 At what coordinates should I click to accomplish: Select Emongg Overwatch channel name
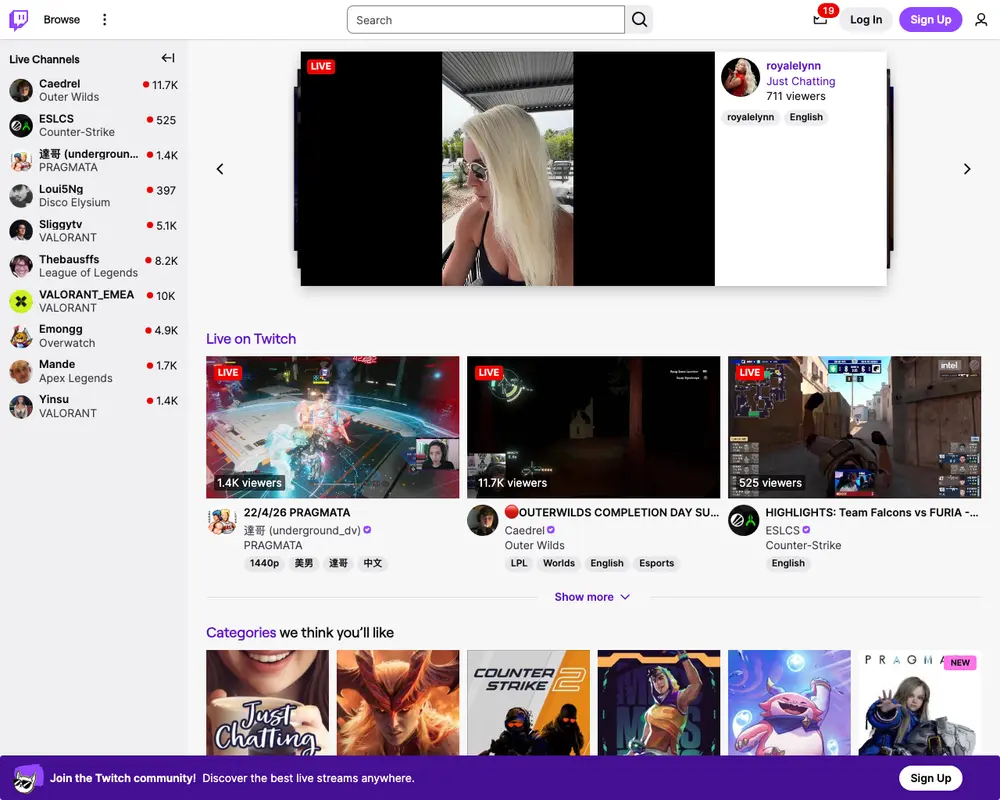point(61,329)
